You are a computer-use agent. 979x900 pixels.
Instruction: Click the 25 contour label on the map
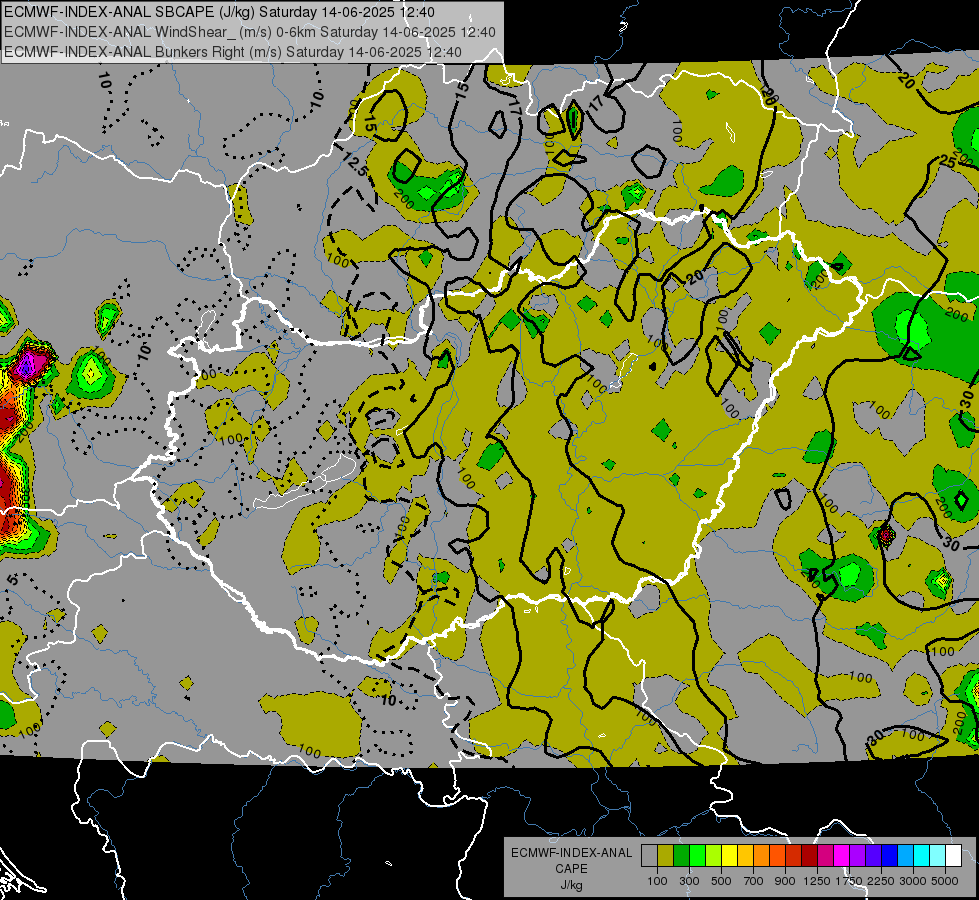click(x=947, y=162)
